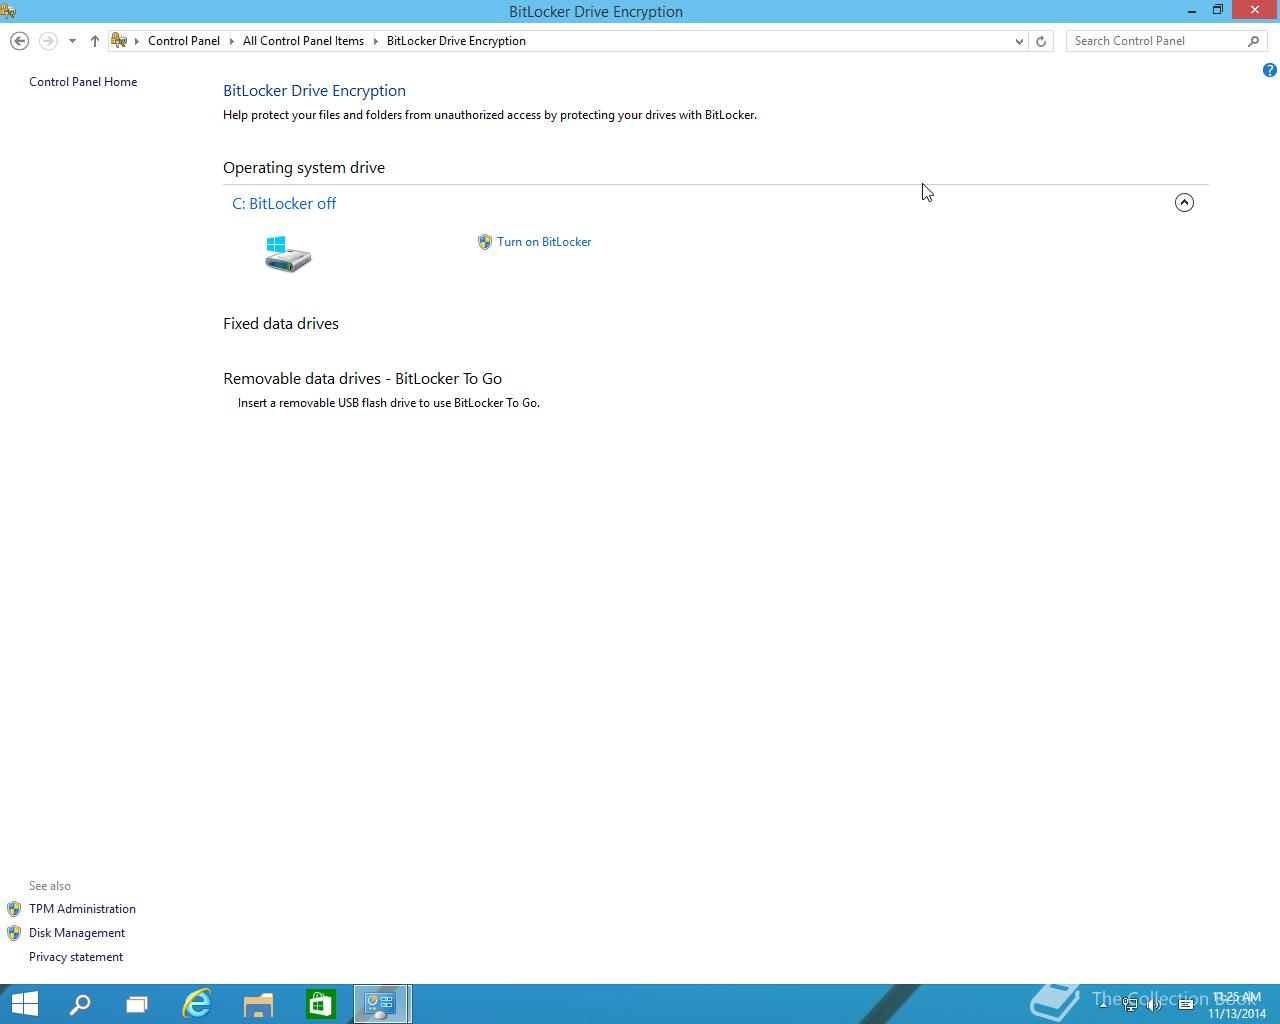Viewport: 1280px width, 1024px height.
Task: Click shield icon beside Disk Management
Action: (14, 933)
